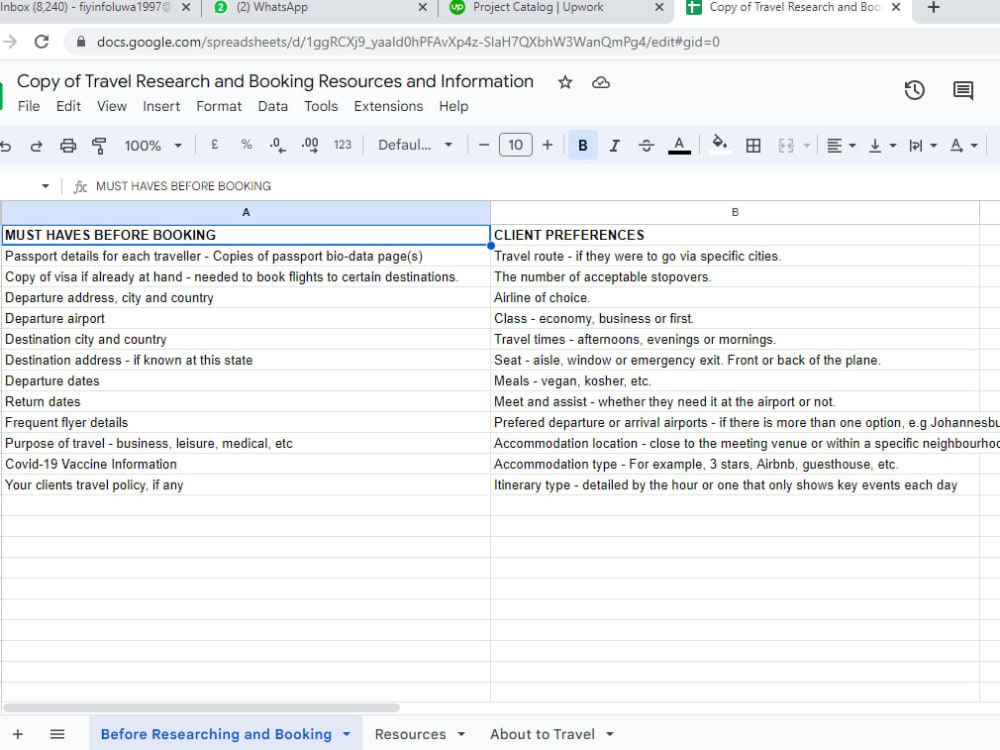Screen dimensions: 1000x750
Task: Toggle italic formatting
Action: (x=614, y=145)
